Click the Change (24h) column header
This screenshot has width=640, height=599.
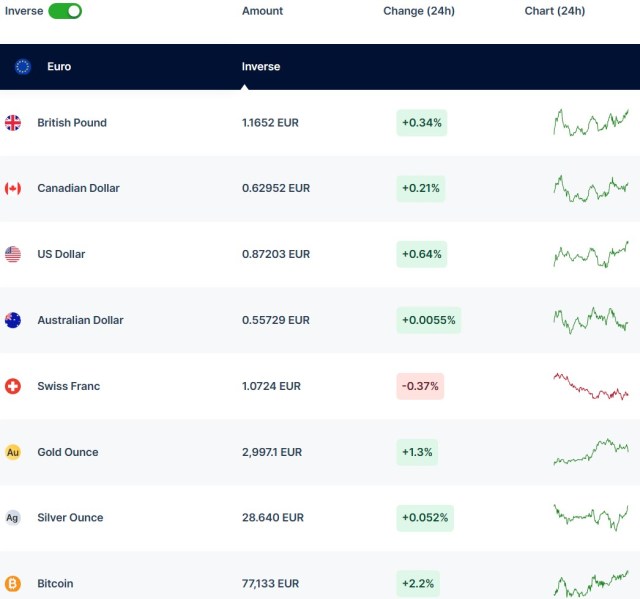tap(418, 11)
